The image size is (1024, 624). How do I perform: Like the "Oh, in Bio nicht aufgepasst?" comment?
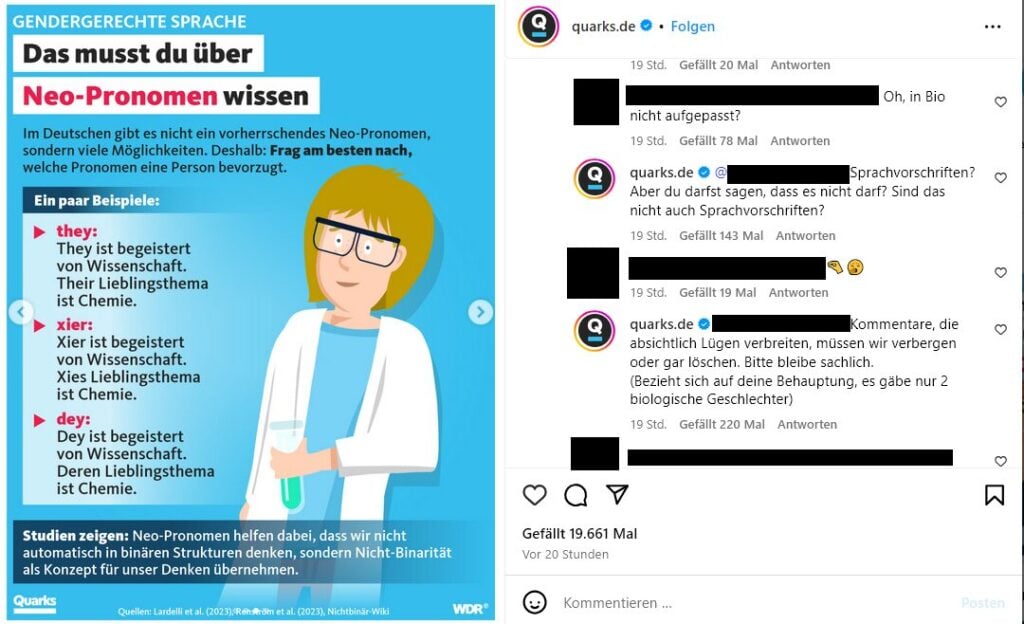[x=1000, y=102]
